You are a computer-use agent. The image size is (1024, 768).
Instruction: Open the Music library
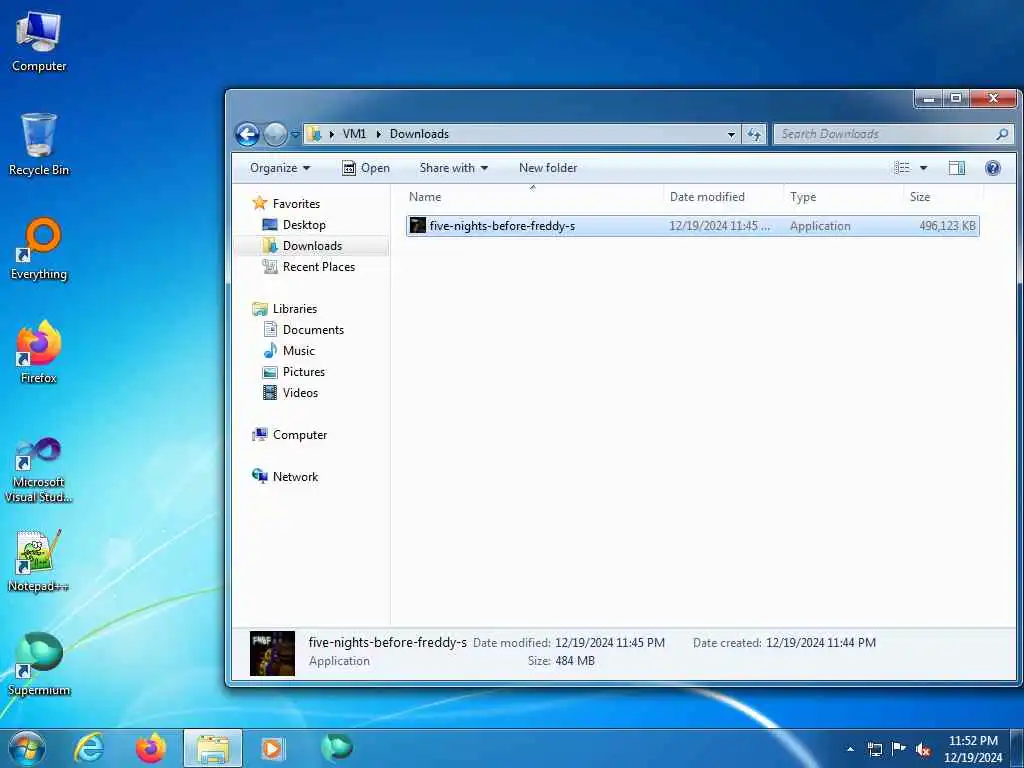pos(298,351)
